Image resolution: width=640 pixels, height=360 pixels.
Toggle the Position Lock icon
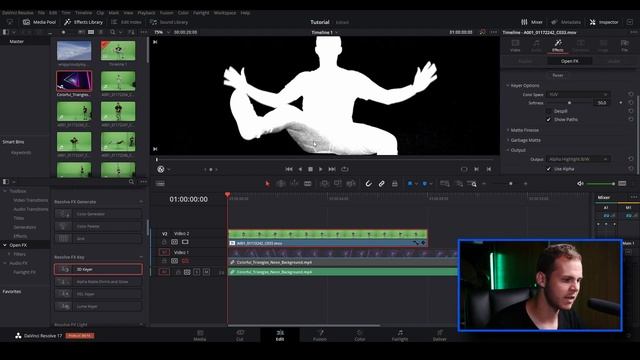tap(395, 184)
